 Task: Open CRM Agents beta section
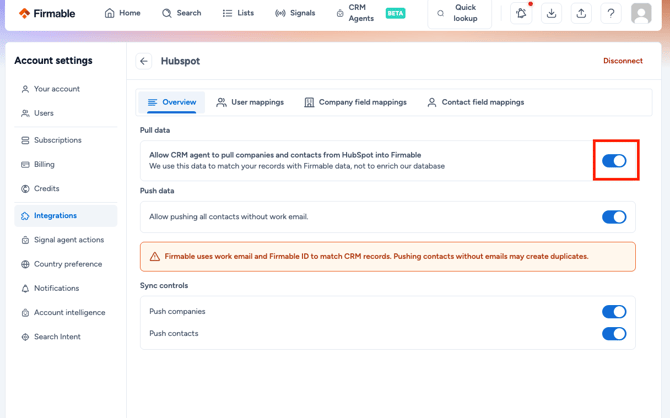[370, 13]
